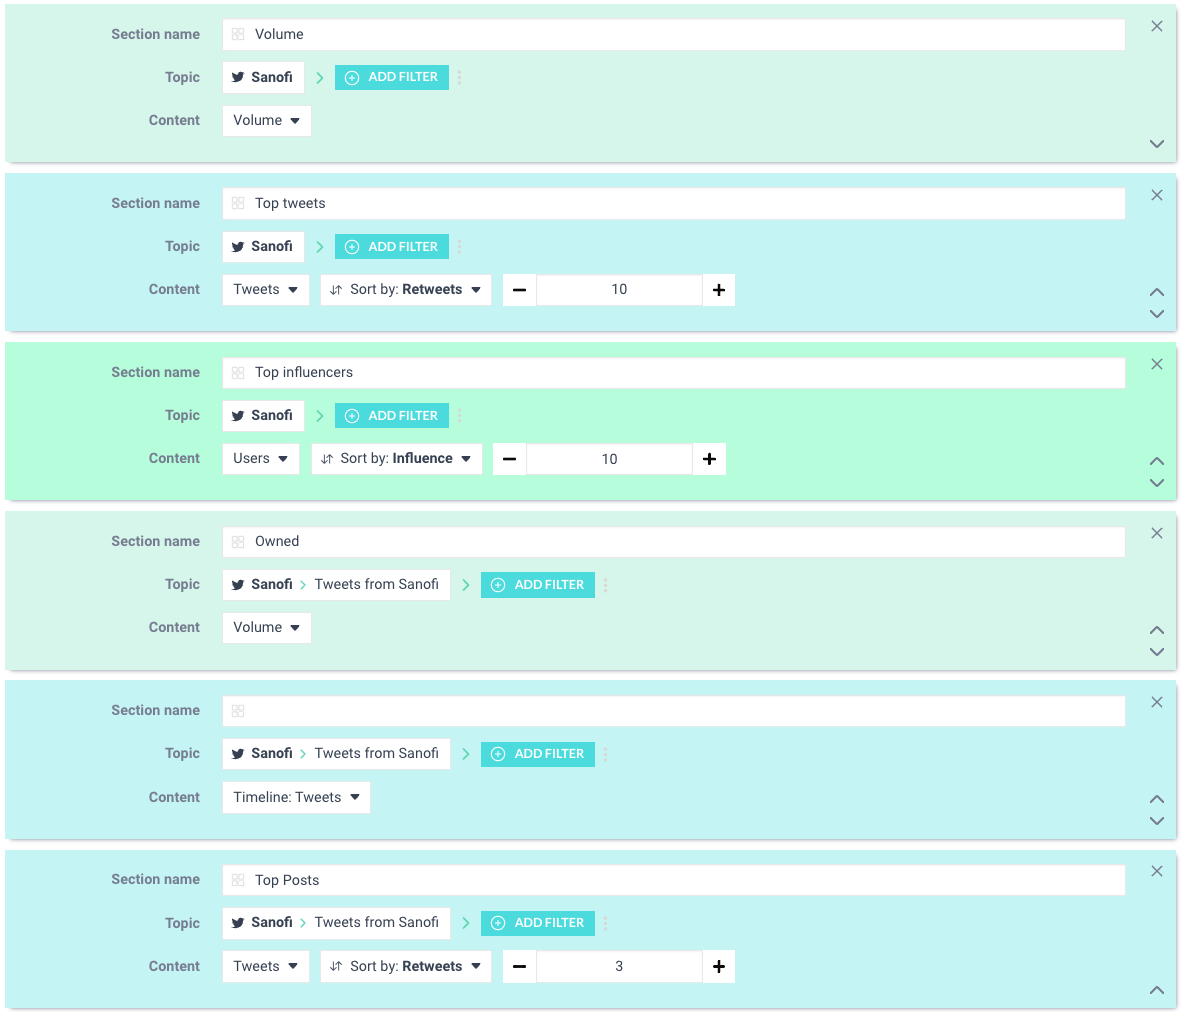Remove the Volume section with X icon
This screenshot has width=1181, height=1012.
tap(1156, 27)
